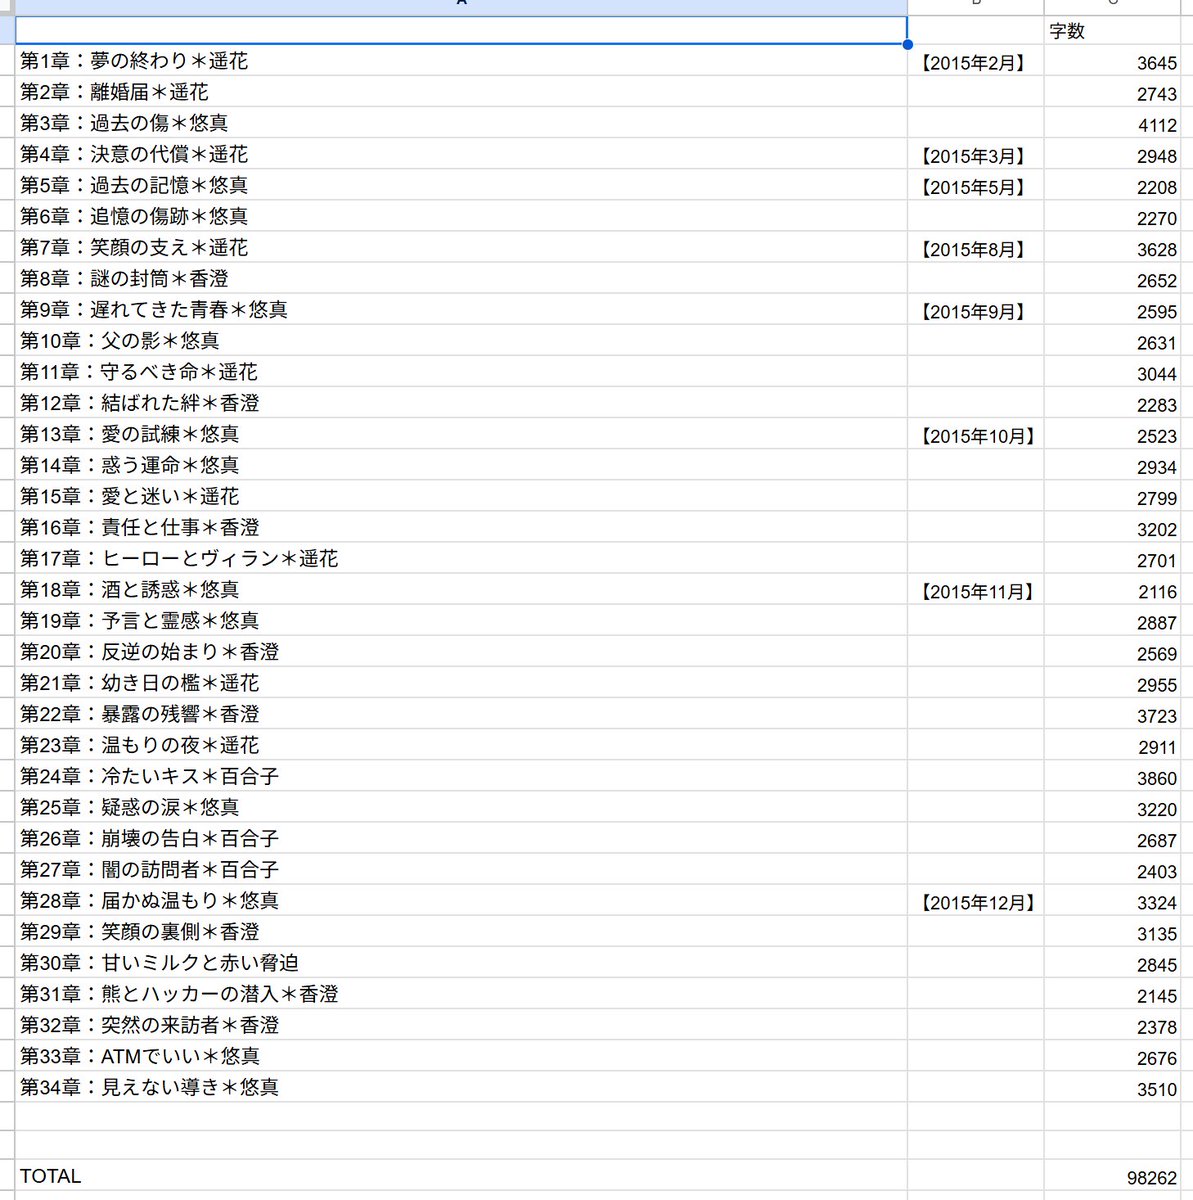
Task: Select cell 第7章:笑顔の支え*遥花
Action: point(461,247)
